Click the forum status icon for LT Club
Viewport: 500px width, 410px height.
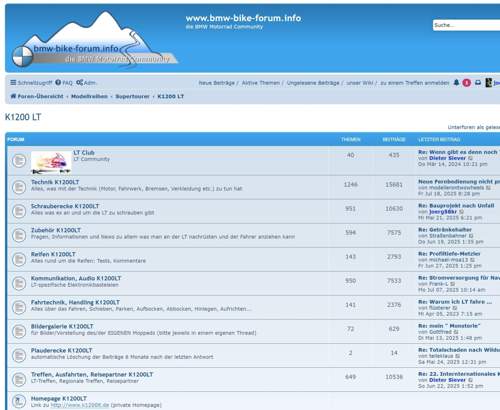point(19,161)
